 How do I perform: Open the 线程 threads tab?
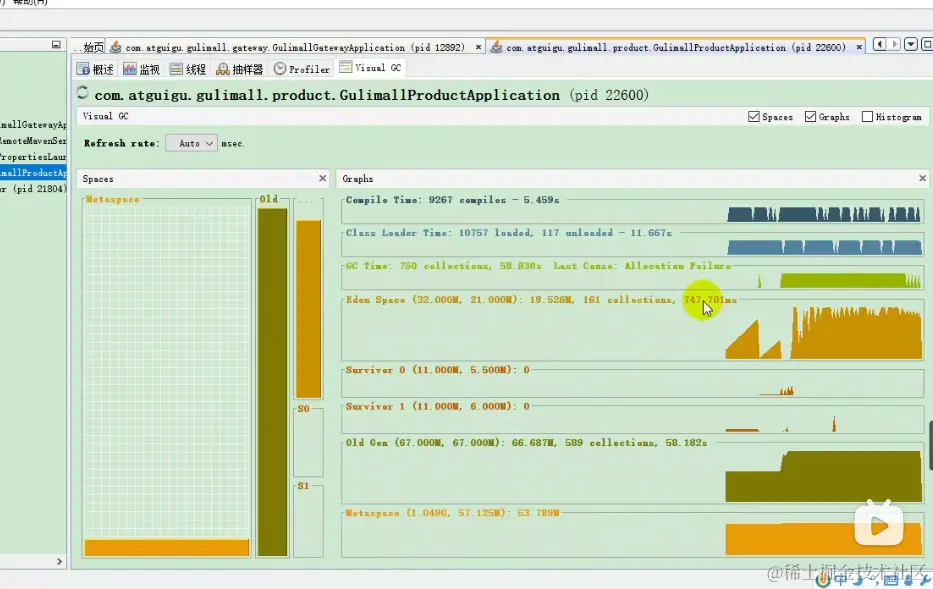[187, 69]
